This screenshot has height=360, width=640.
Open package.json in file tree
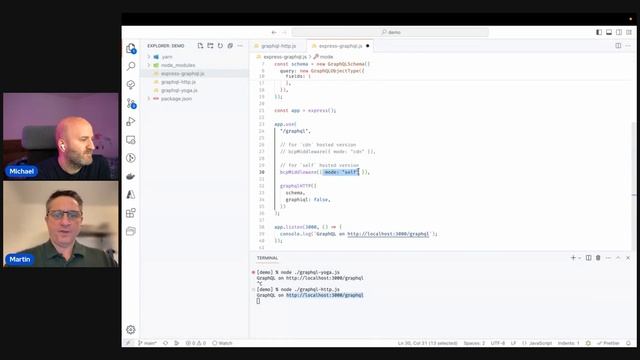point(176,99)
